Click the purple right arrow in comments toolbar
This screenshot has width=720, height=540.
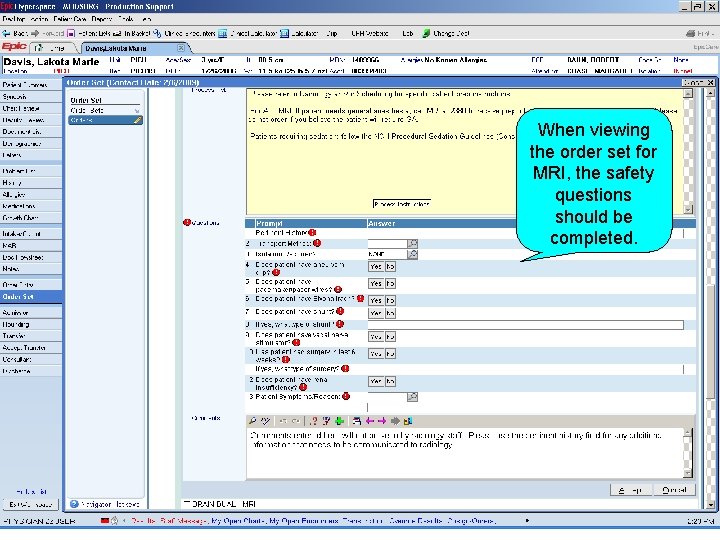(382, 421)
